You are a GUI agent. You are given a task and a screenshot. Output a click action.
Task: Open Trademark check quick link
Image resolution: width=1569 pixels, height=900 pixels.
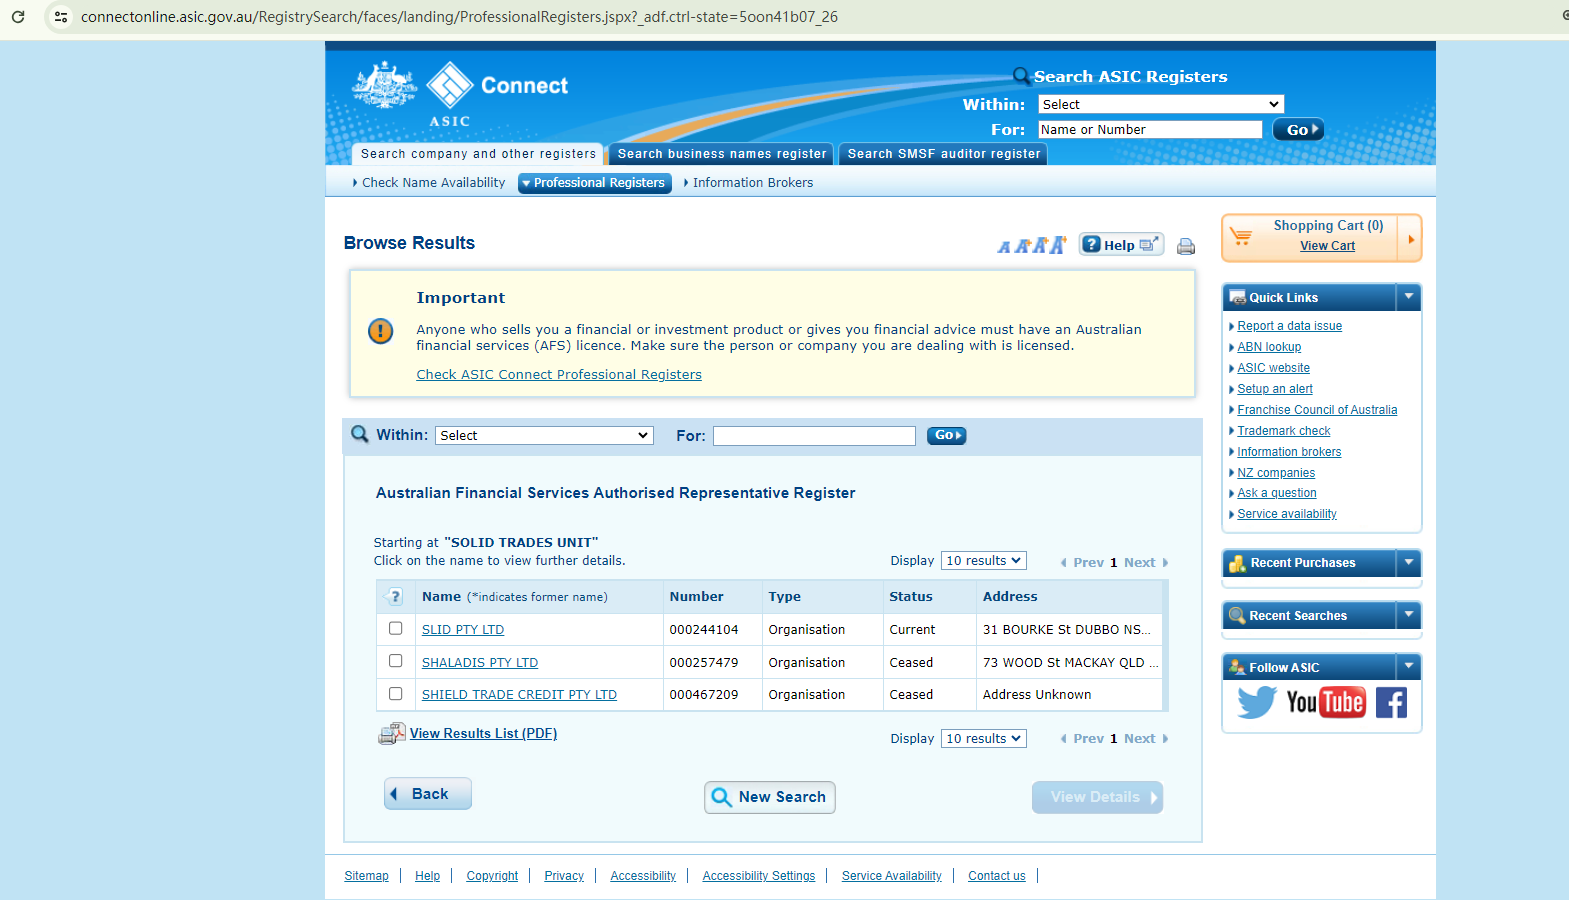coord(1284,431)
